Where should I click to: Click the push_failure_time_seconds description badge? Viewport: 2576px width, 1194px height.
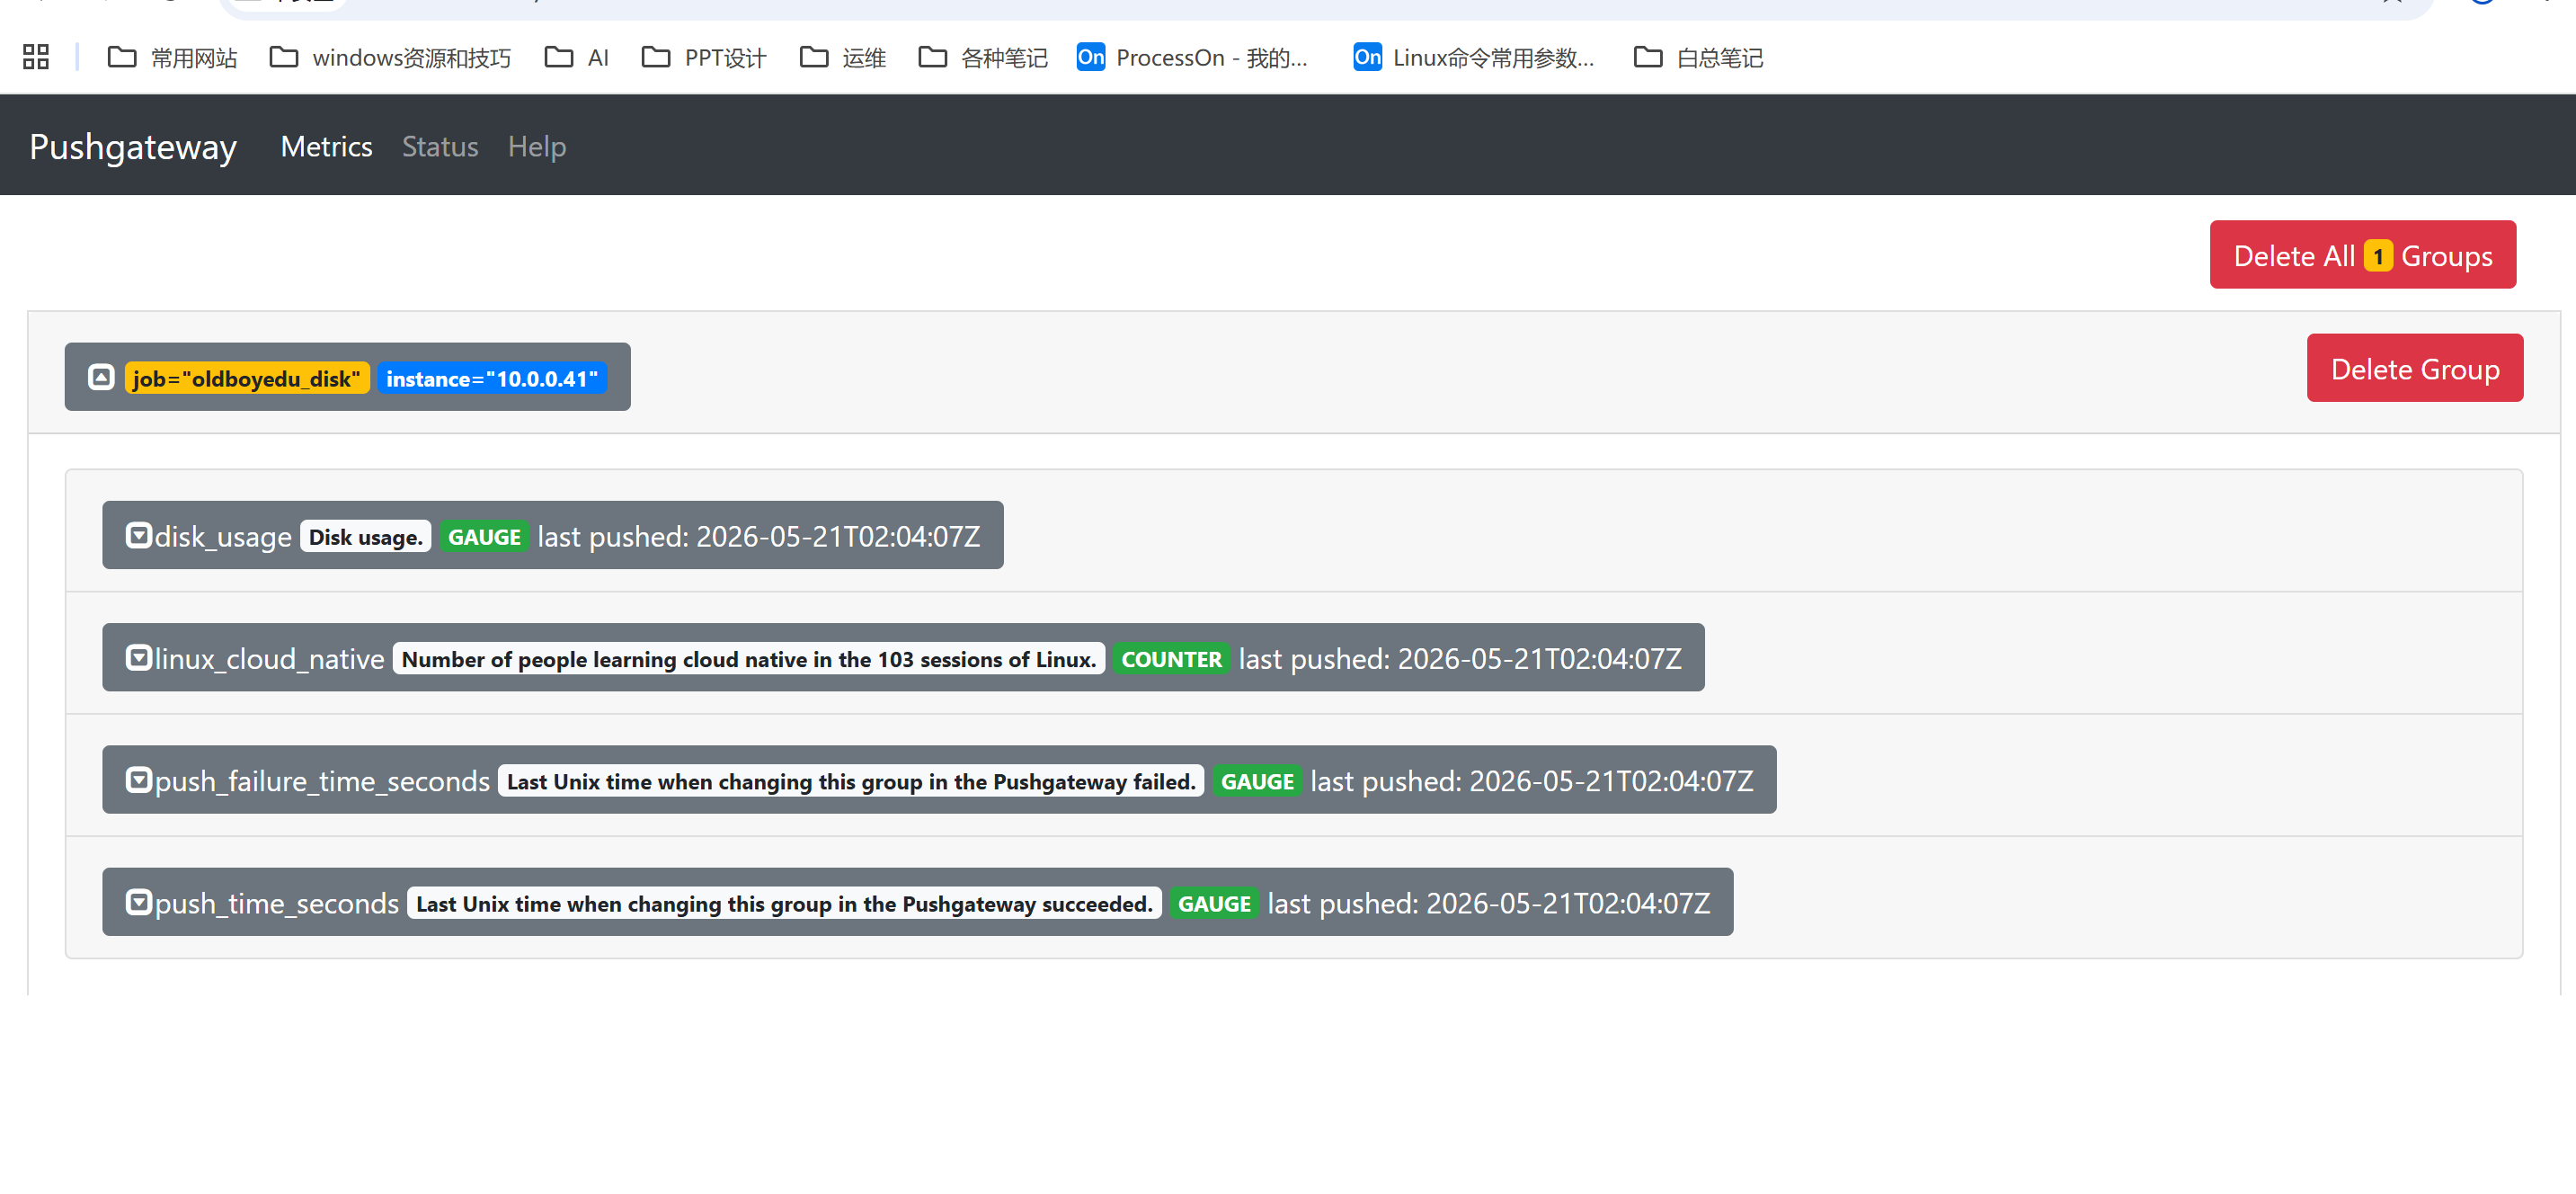coord(851,780)
